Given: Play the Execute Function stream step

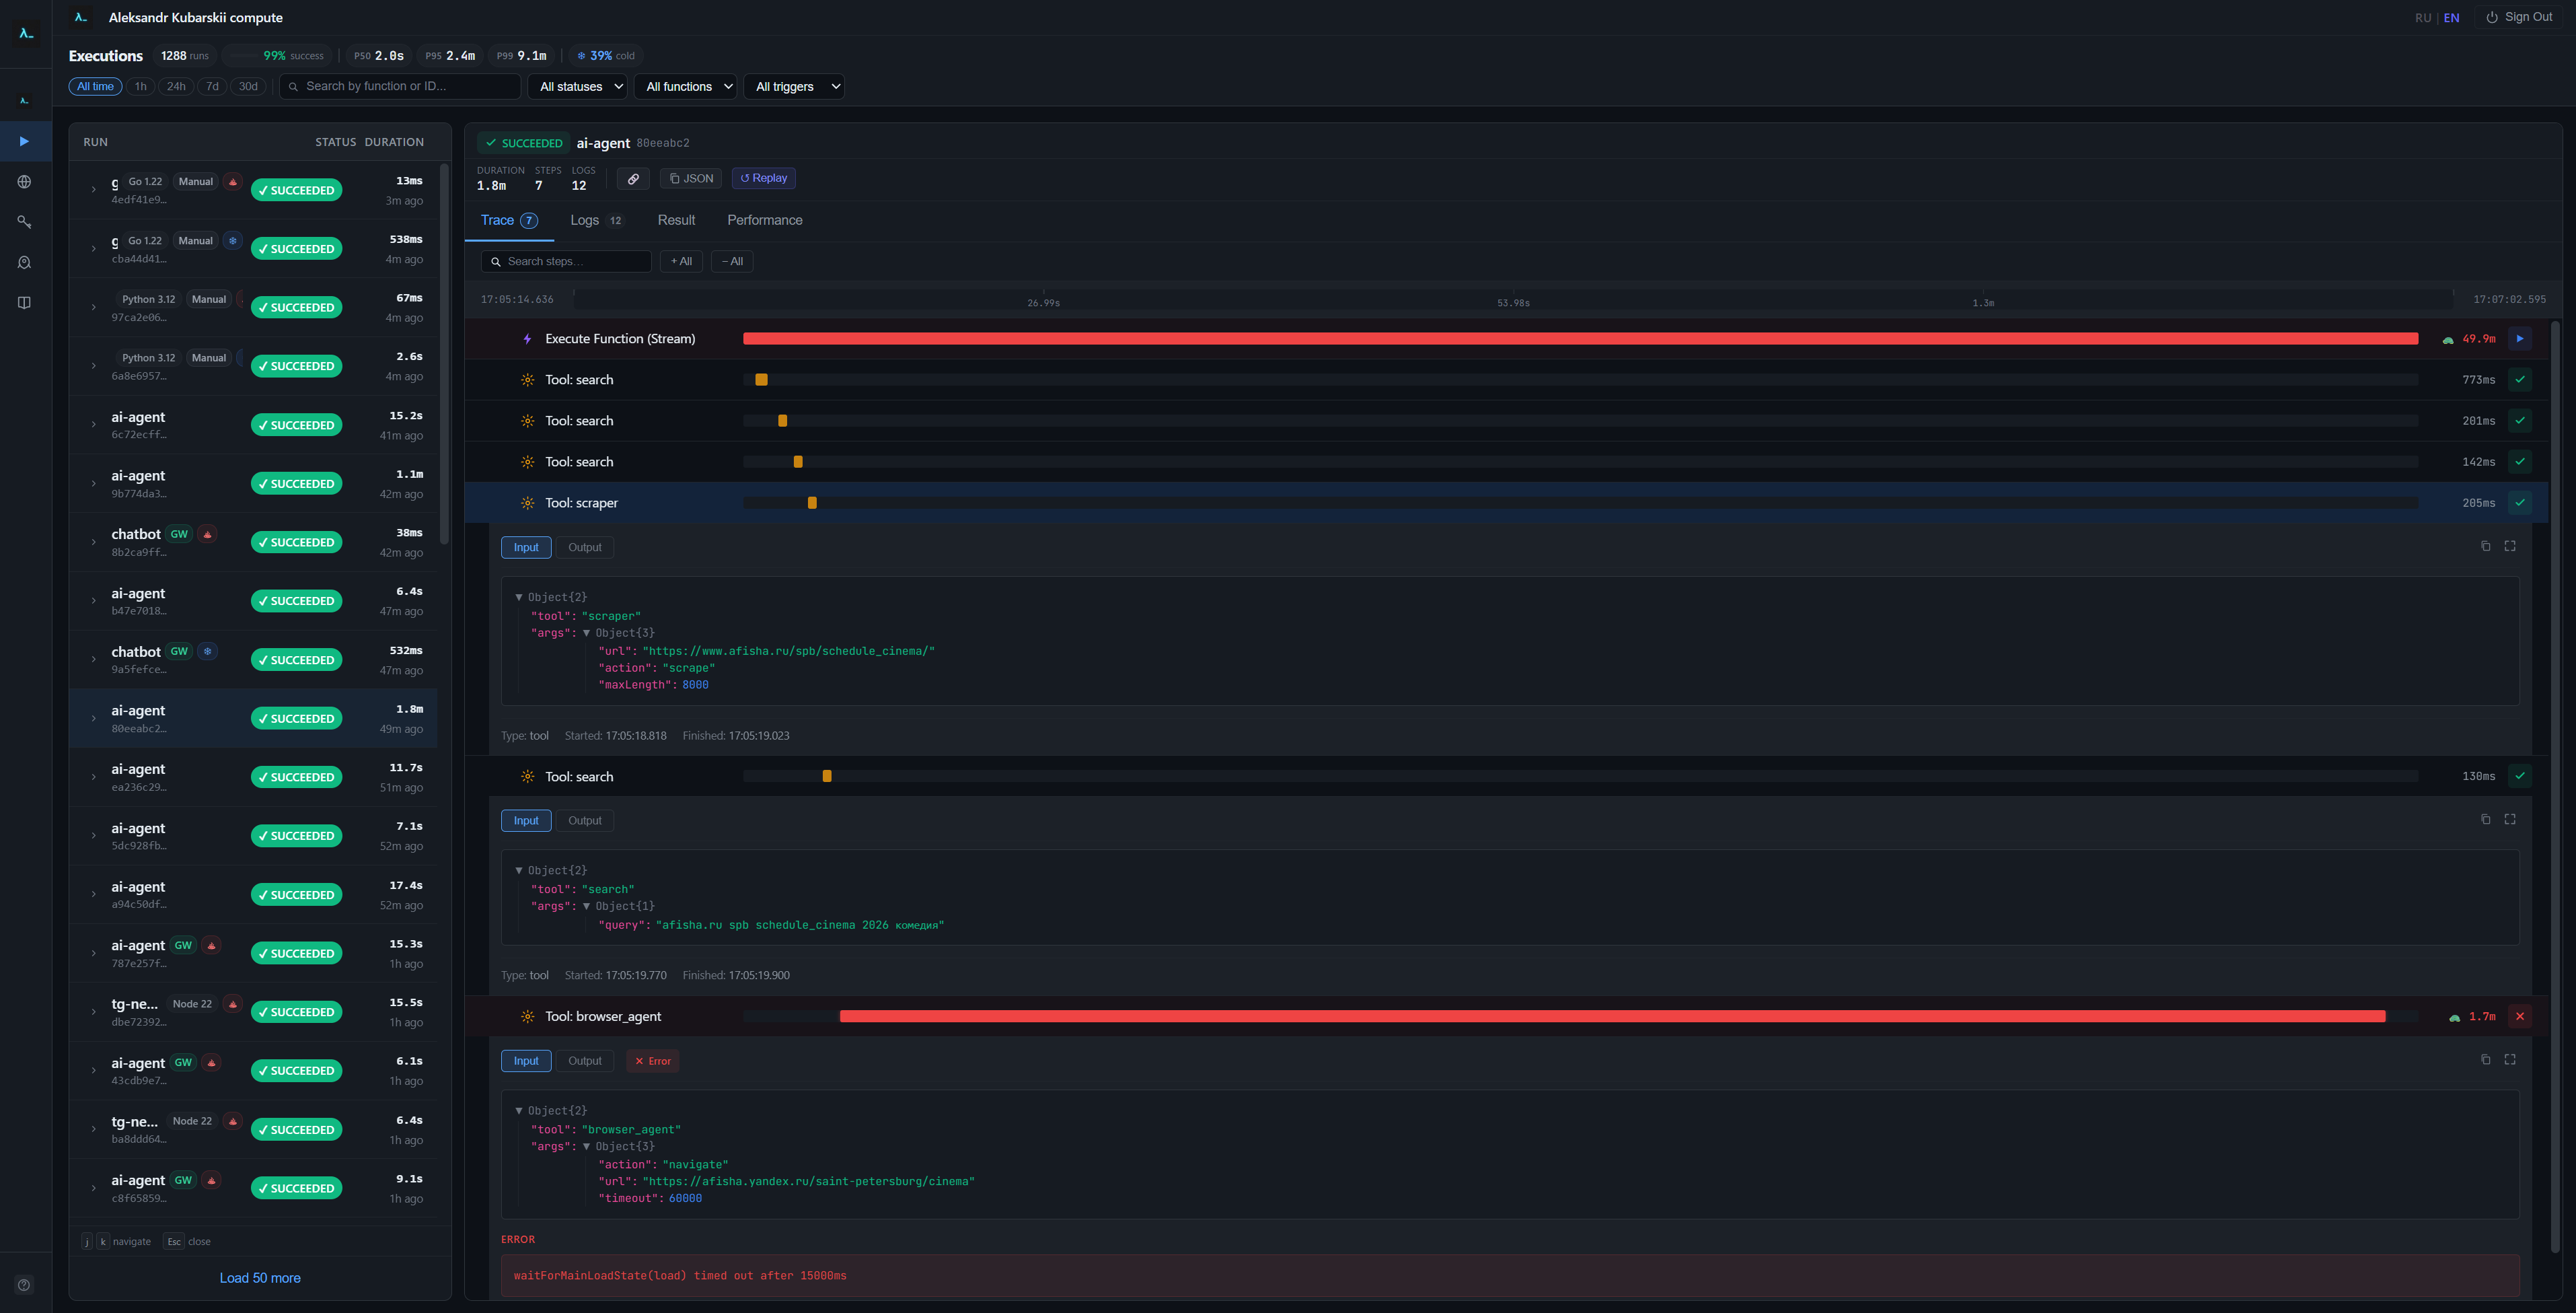Looking at the screenshot, I should point(2519,339).
